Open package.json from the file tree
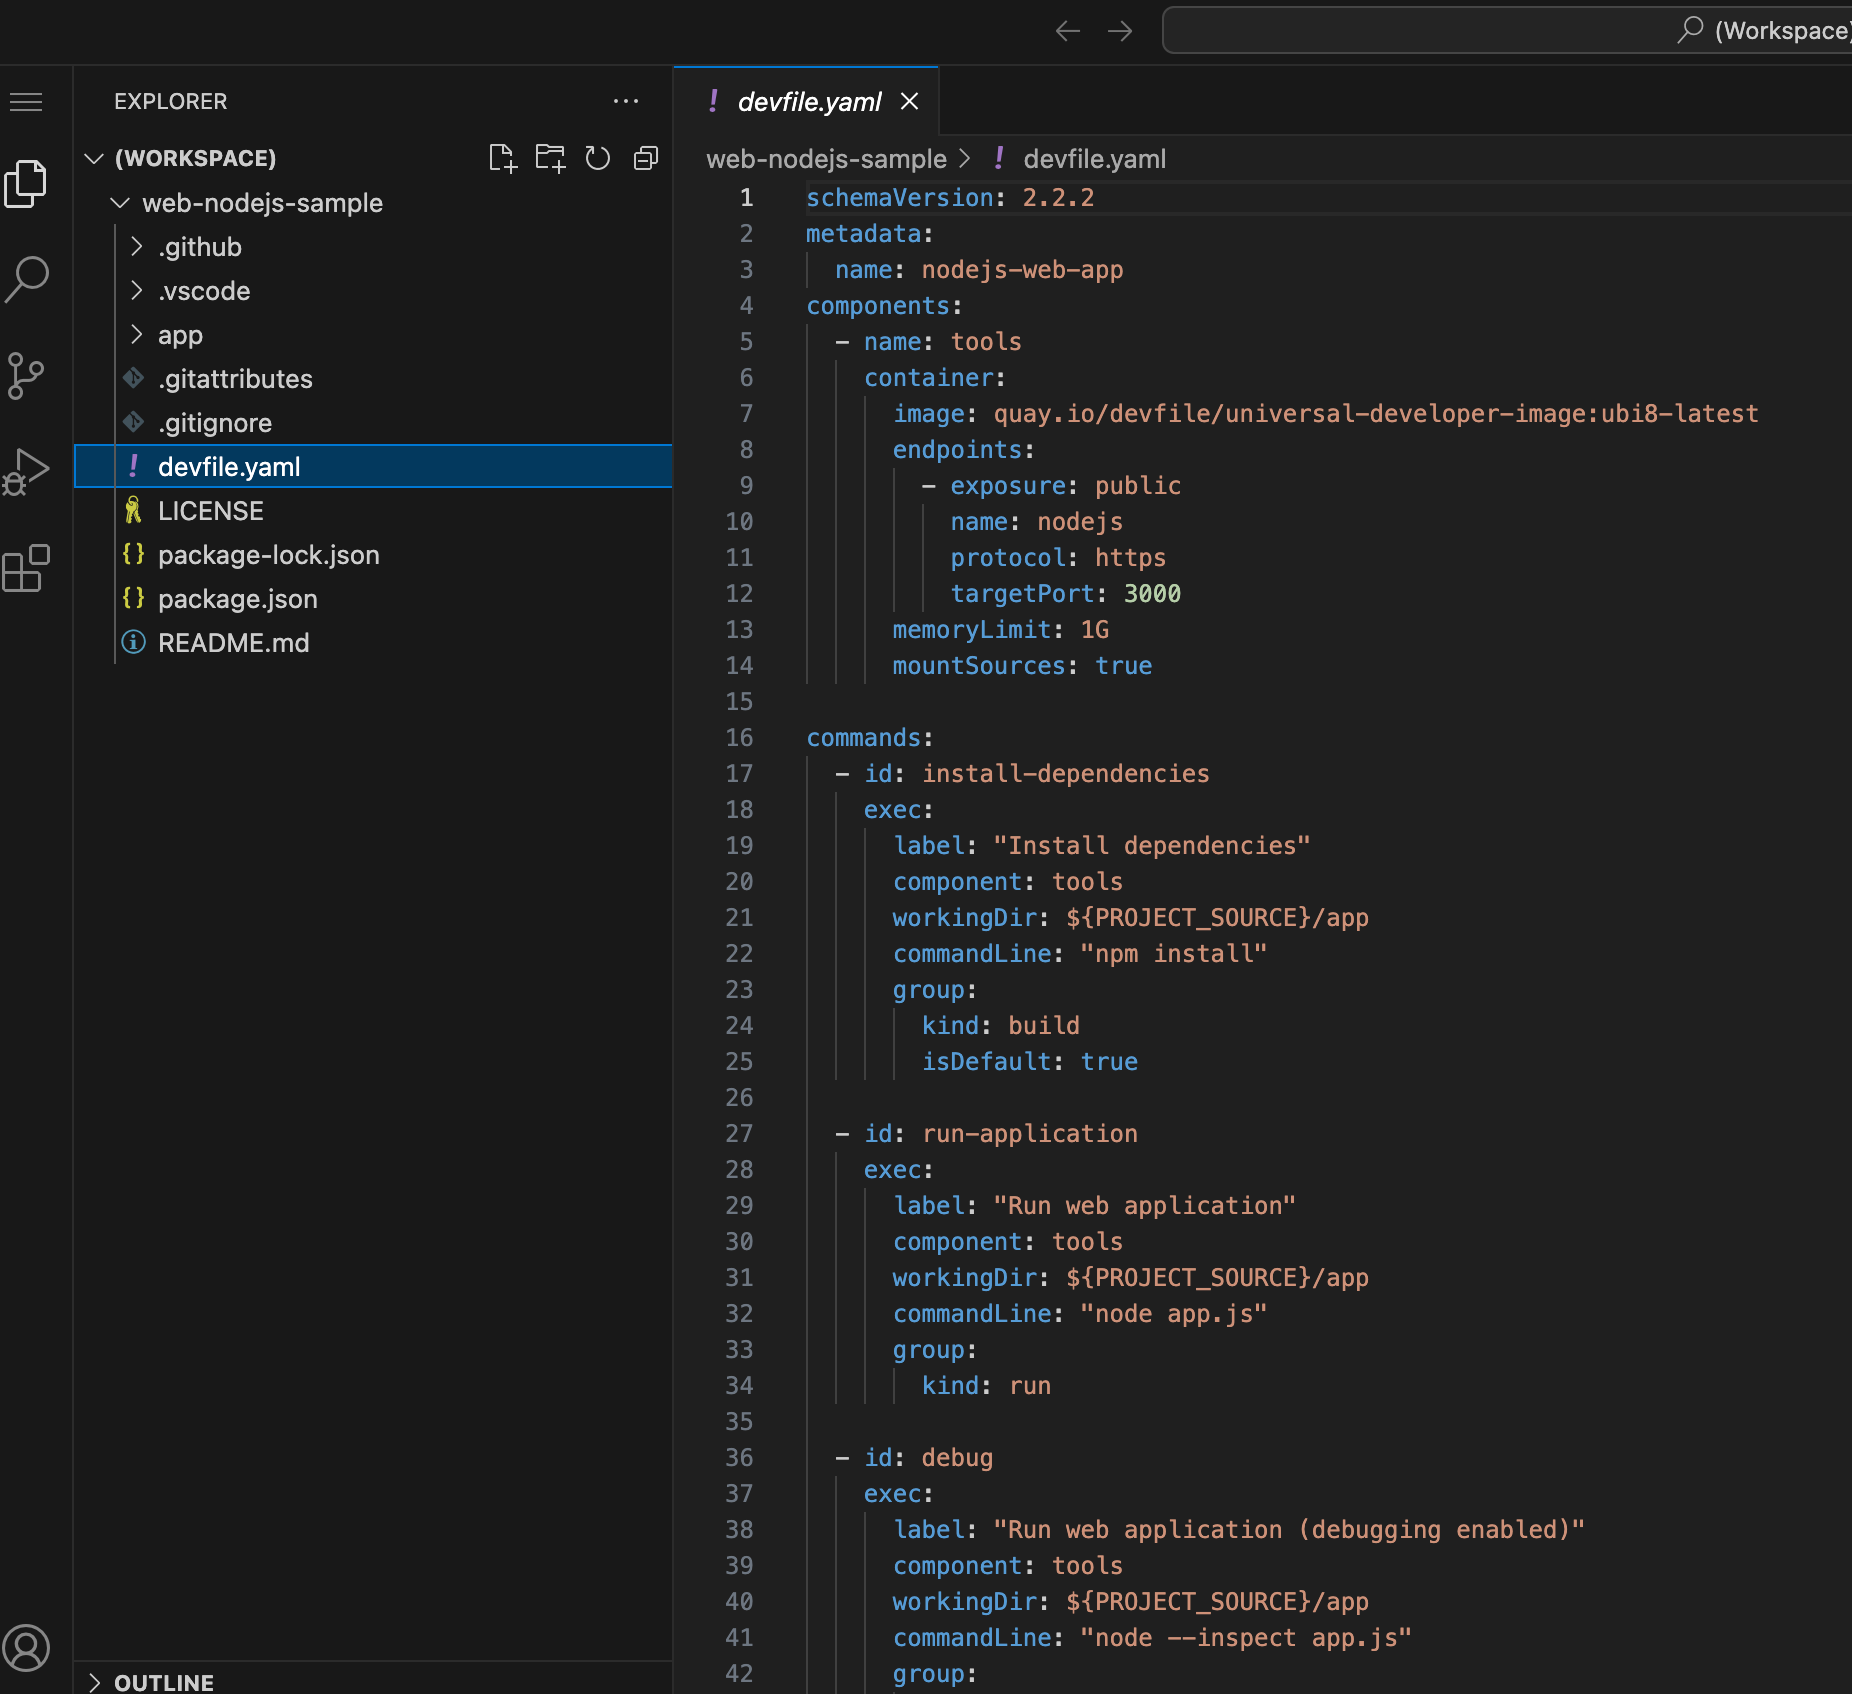The width and height of the screenshot is (1852, 1694). pos(237,599)
